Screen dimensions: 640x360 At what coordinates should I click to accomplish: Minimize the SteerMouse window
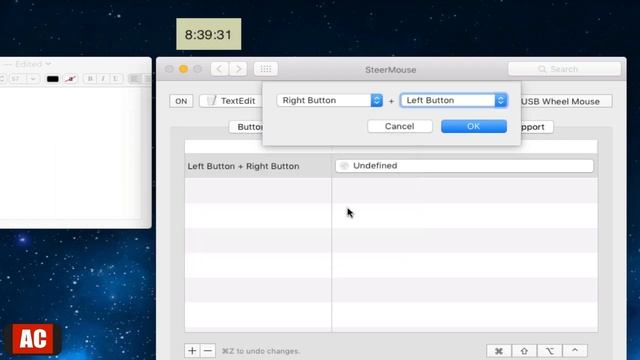tap(184, 69)
